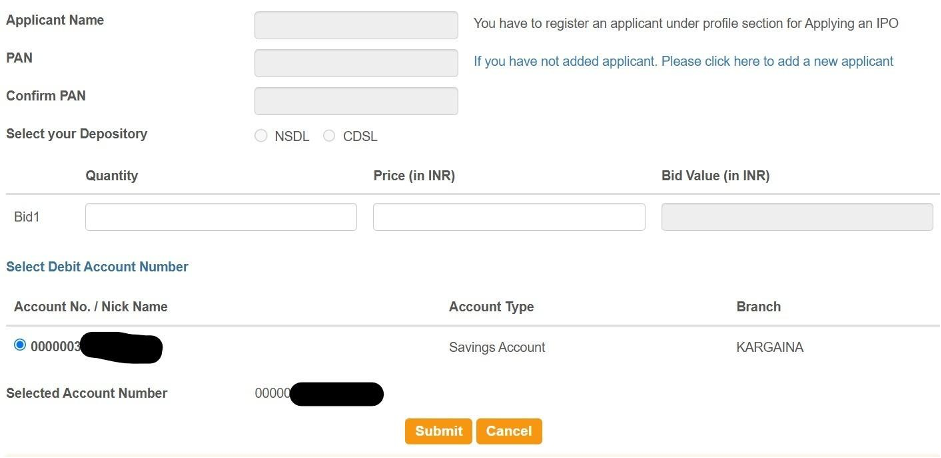Click the Branch column header
941x458 pixels.
(x=758, y=307)
